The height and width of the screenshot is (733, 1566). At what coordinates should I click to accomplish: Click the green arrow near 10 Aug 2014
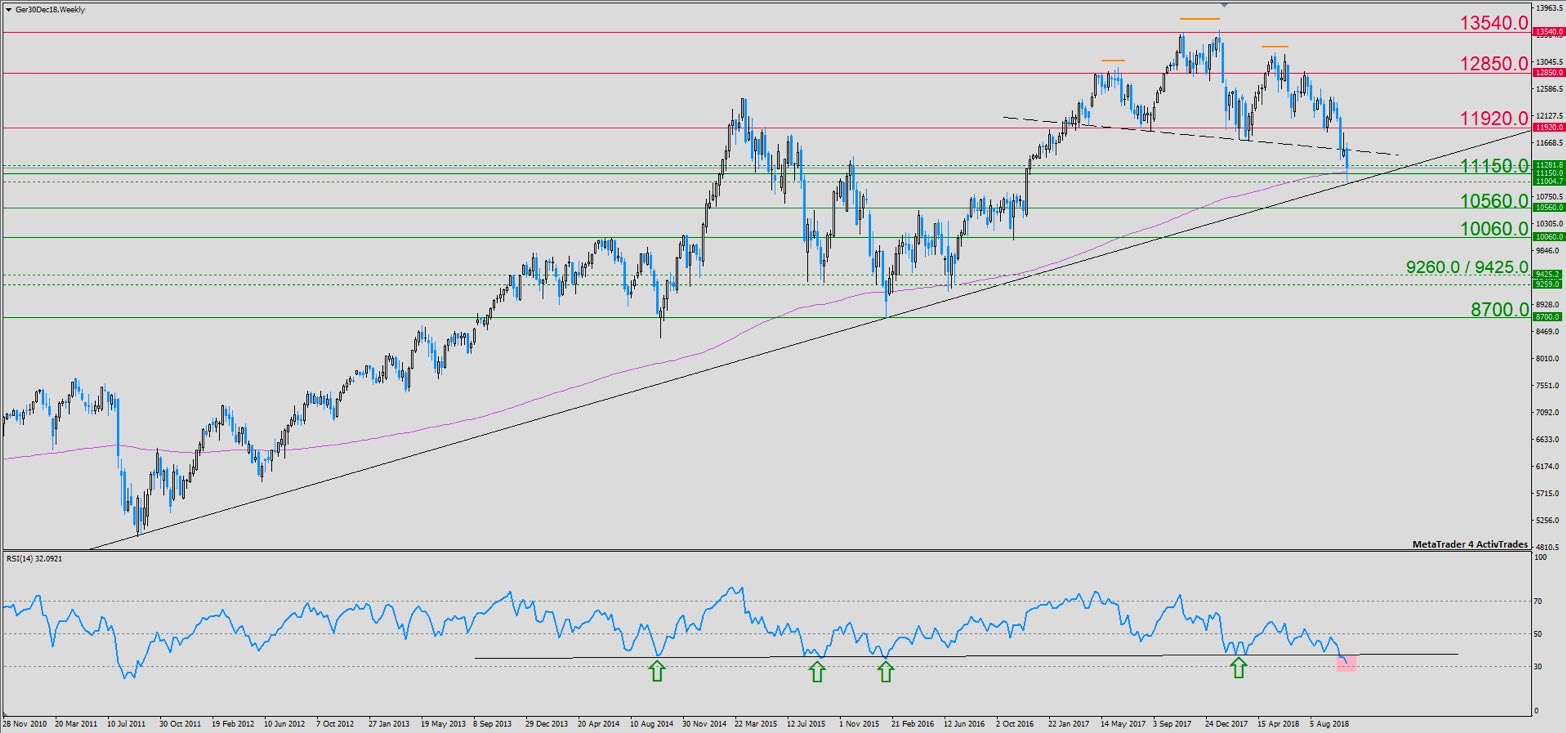point(657,671)
